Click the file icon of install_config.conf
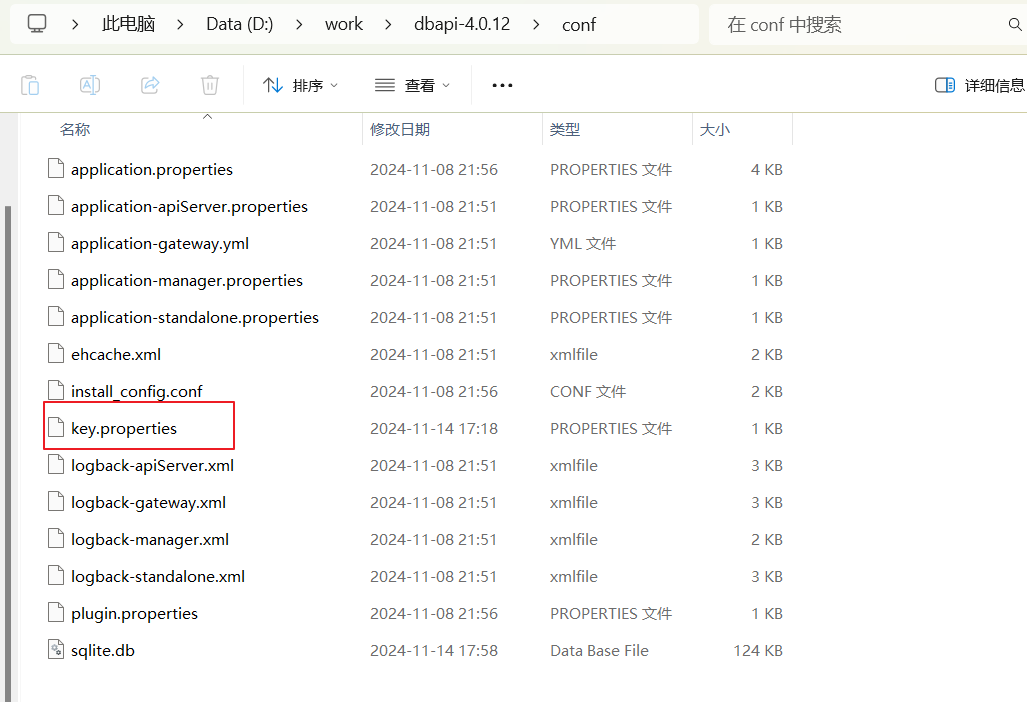 56,391
